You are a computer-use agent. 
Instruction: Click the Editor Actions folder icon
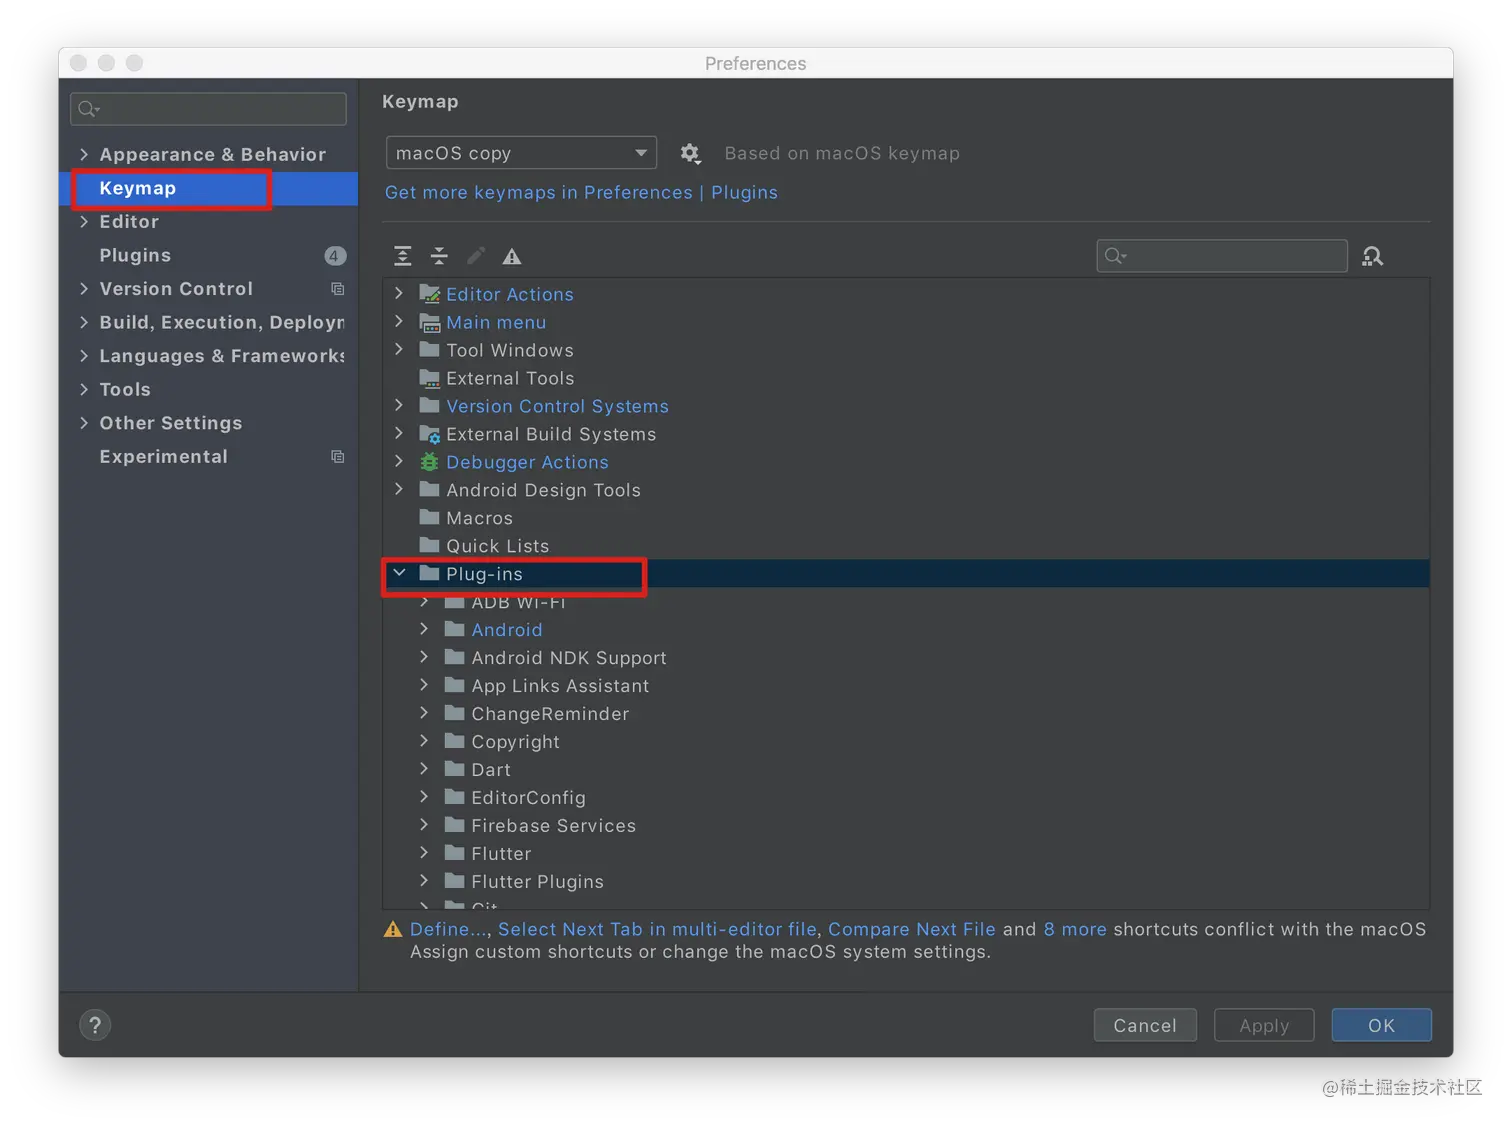pyautogui.click(x=430, y=294)
